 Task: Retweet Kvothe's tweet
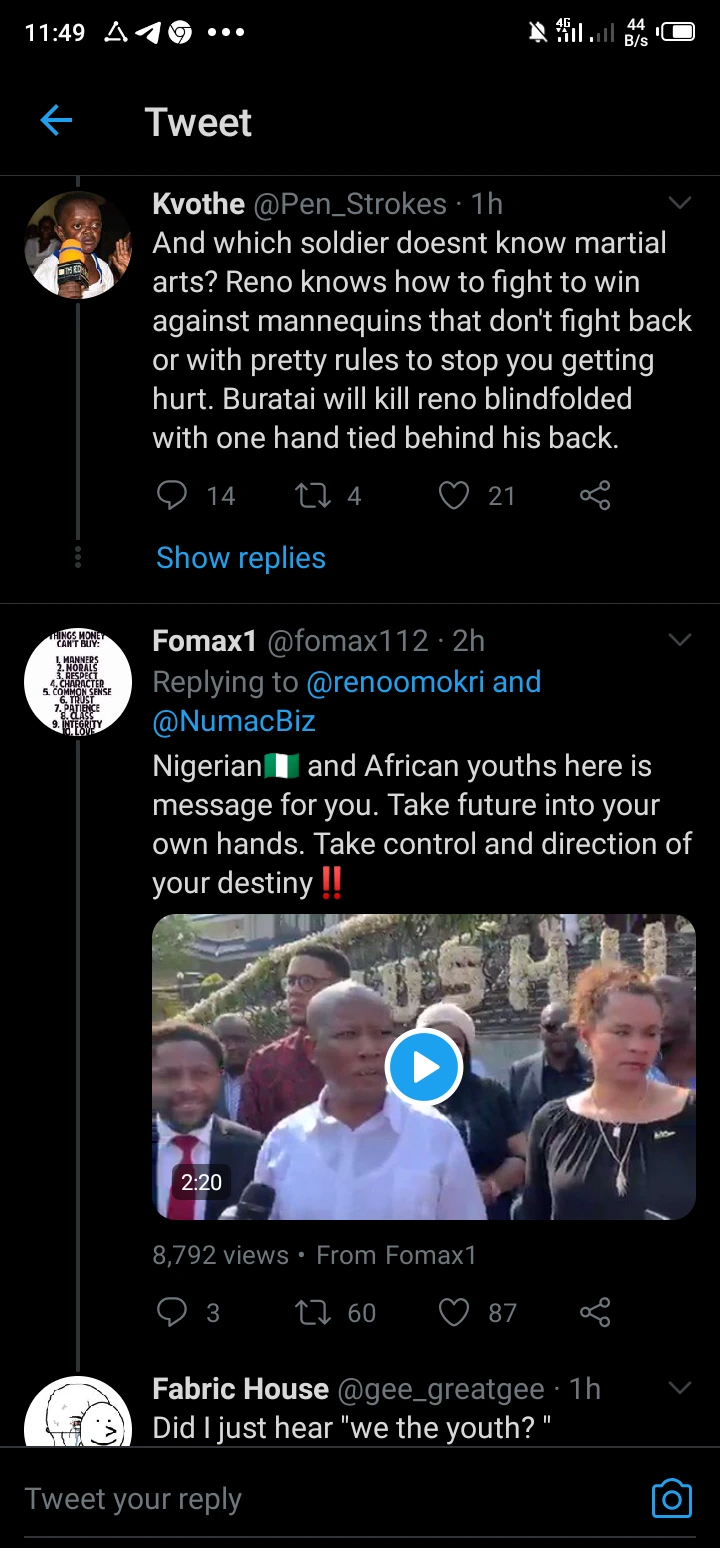click(314, 495)
